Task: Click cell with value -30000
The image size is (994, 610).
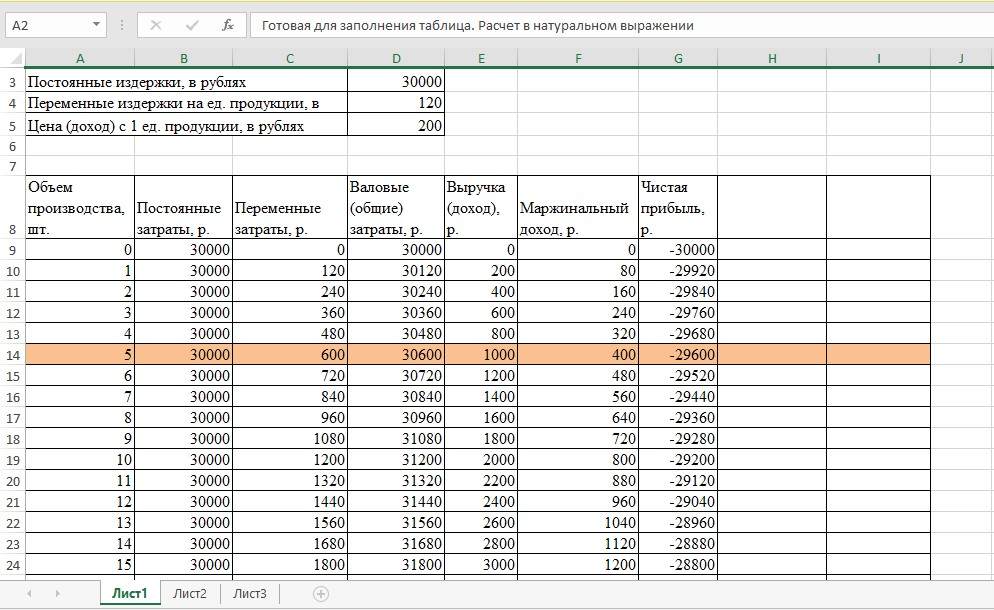Action: (678, 249)
